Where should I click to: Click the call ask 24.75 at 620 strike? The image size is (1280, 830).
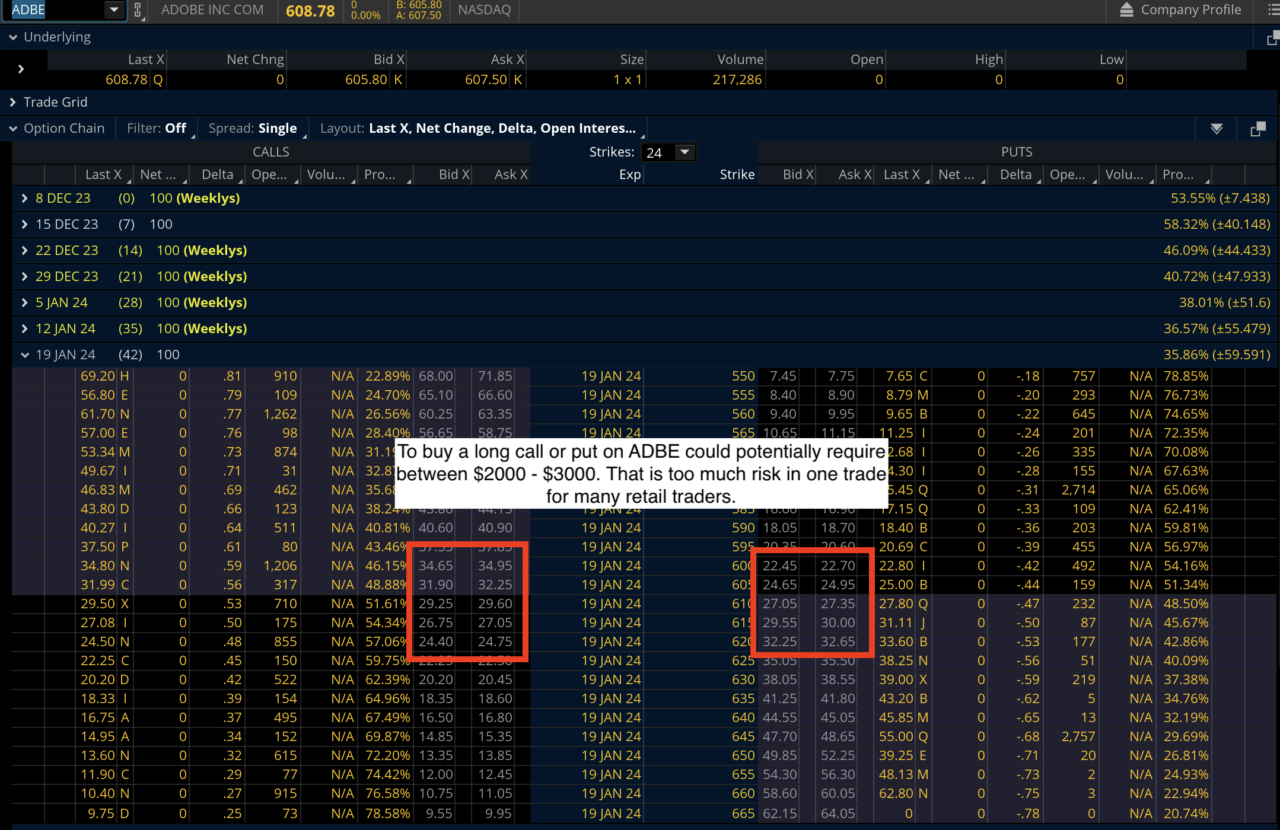pyautogui.click(x=494, y=642)
